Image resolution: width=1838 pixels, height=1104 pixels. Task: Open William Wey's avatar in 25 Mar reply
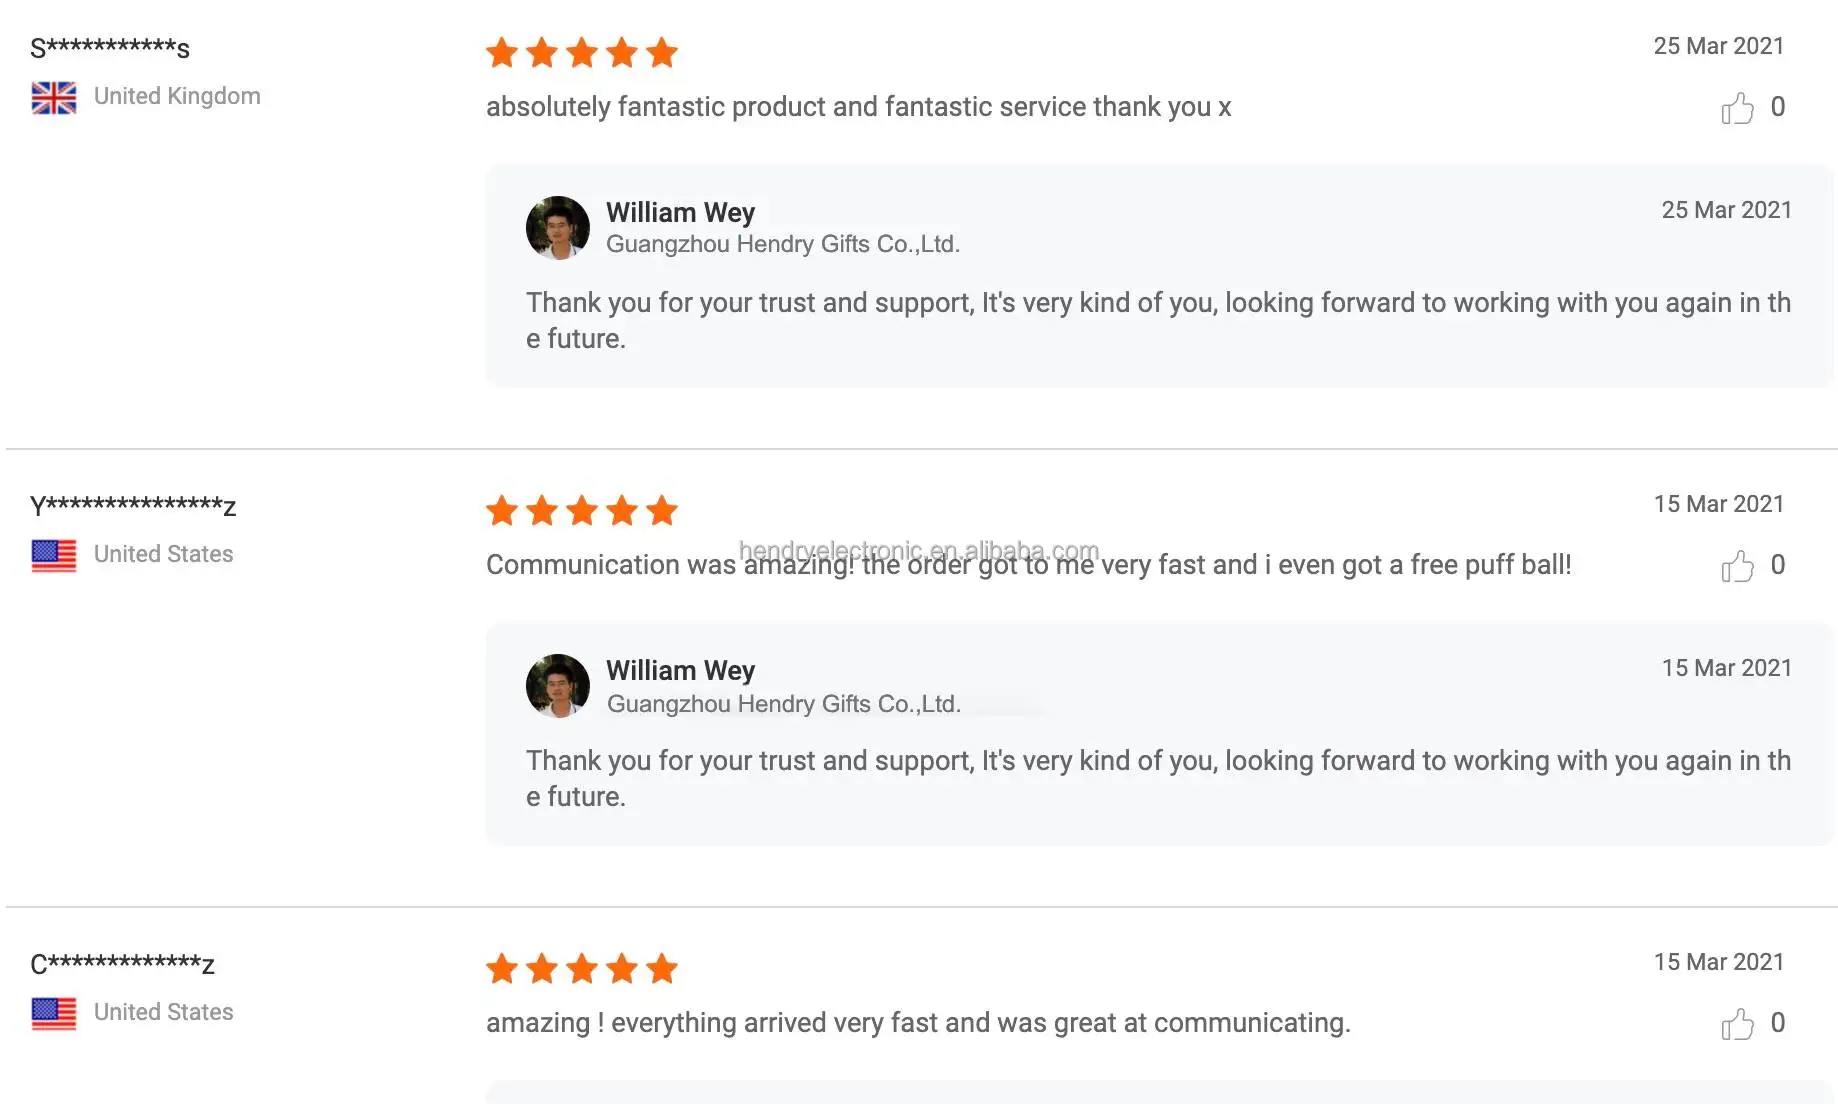pyautogui.click(x=557, y=228)
